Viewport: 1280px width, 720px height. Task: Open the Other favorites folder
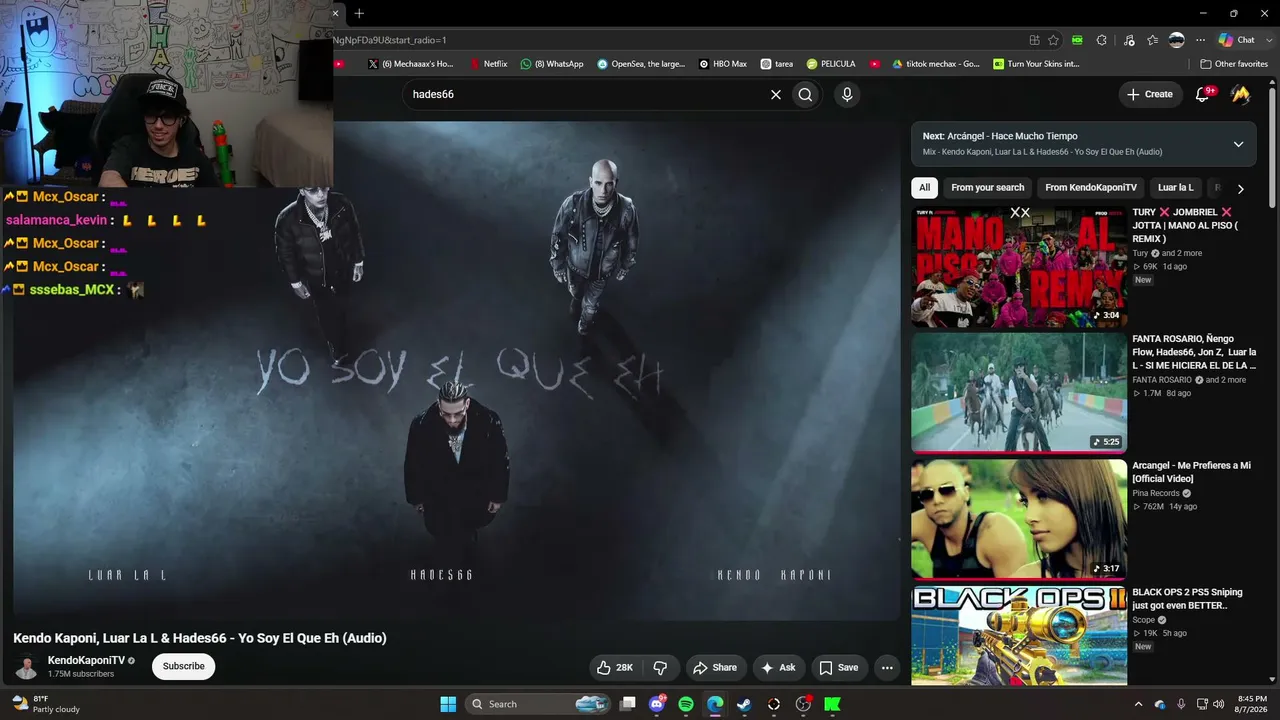(1234, 64)
